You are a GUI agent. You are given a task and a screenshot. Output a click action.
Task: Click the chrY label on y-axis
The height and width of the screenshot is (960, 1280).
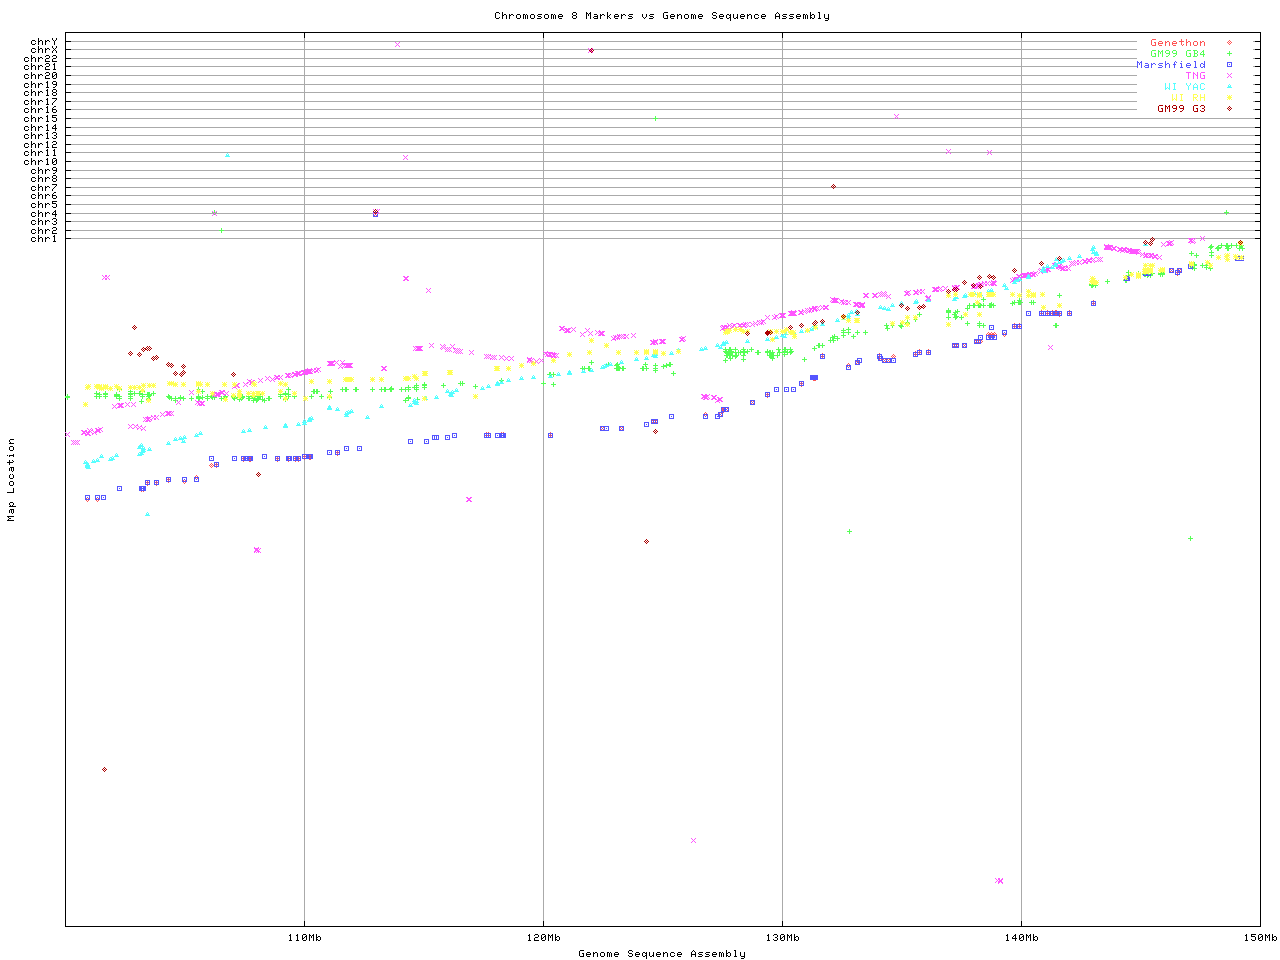(x=44, y=41)
